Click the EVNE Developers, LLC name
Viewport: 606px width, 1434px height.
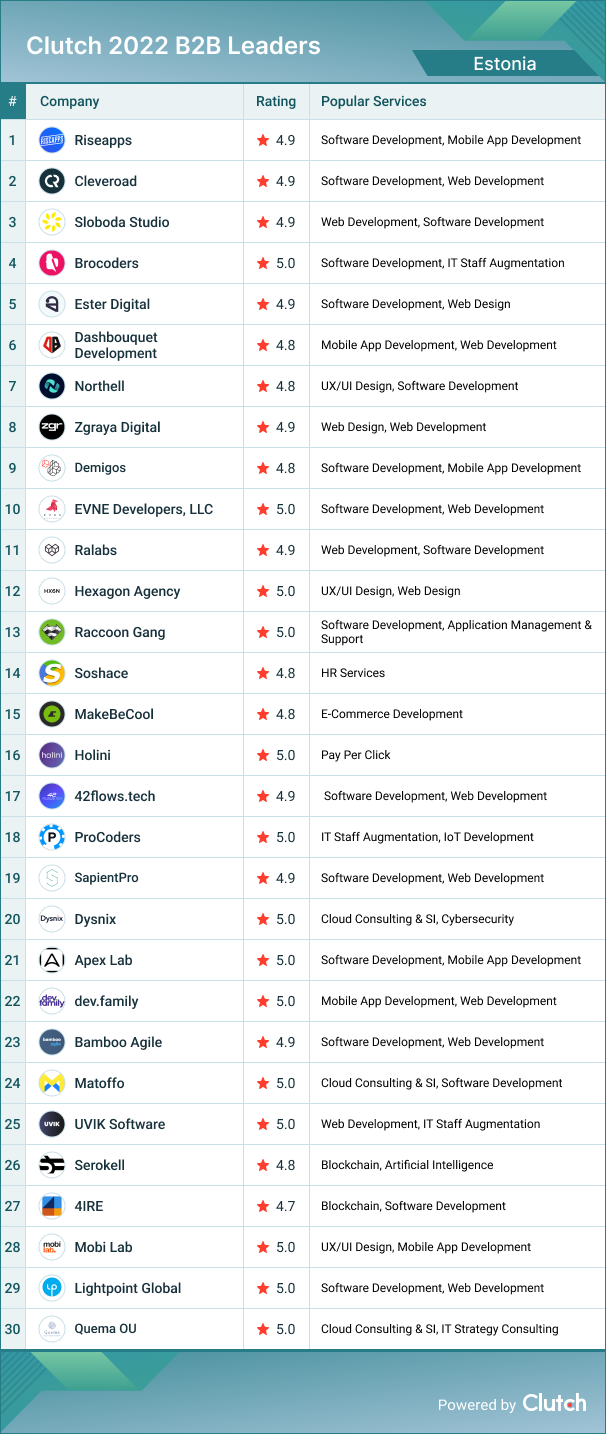[143, 509]
